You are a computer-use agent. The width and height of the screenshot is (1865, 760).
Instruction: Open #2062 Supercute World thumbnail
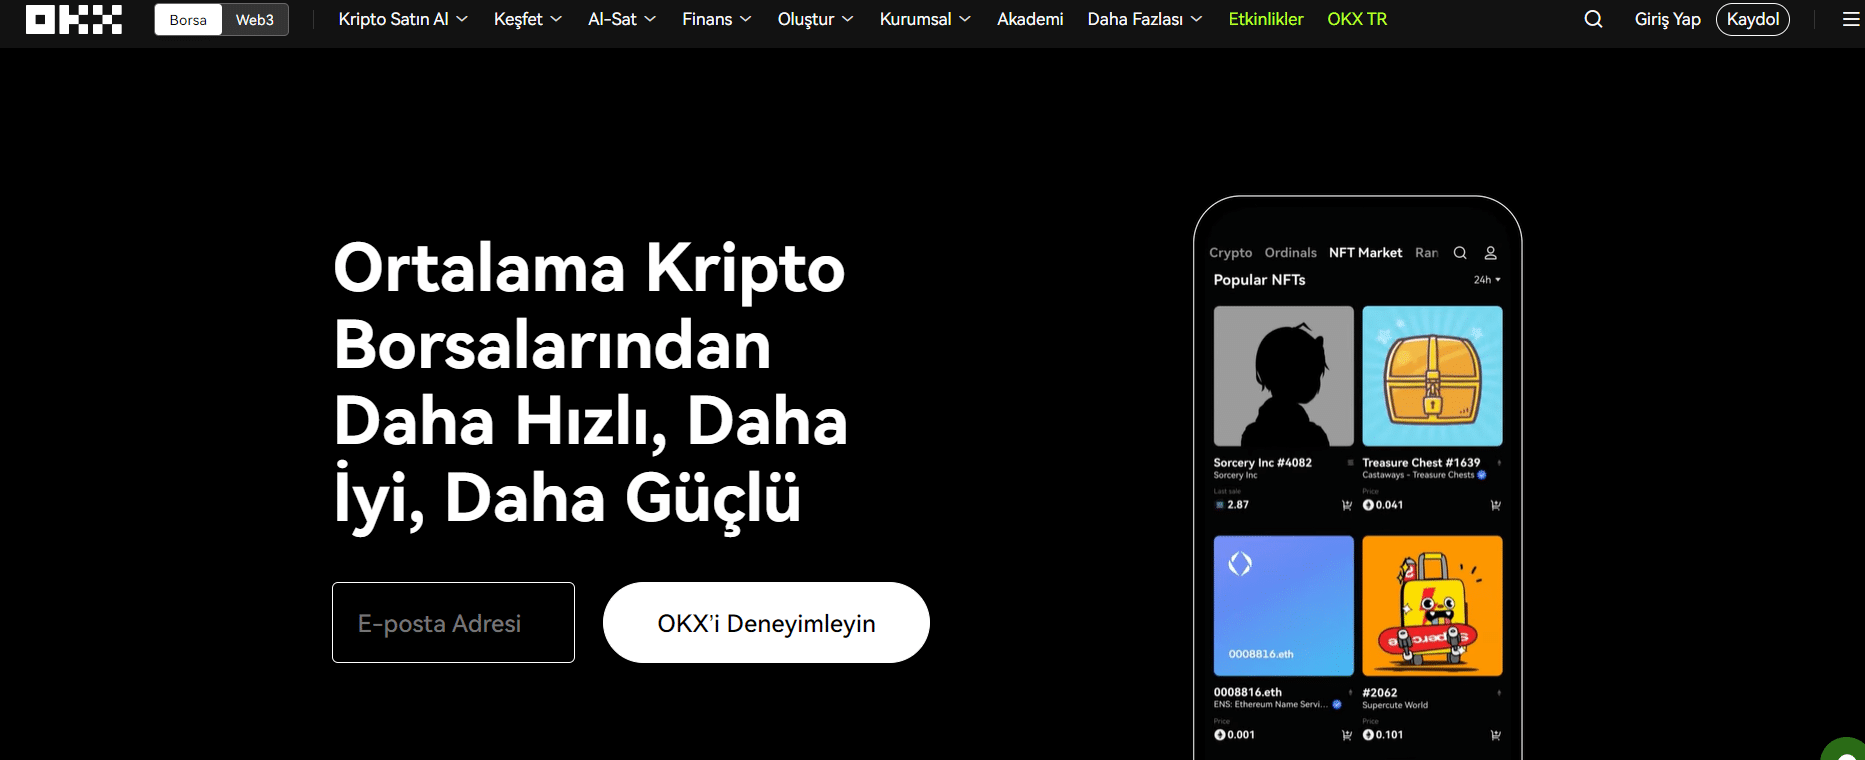pos(1432,606)
